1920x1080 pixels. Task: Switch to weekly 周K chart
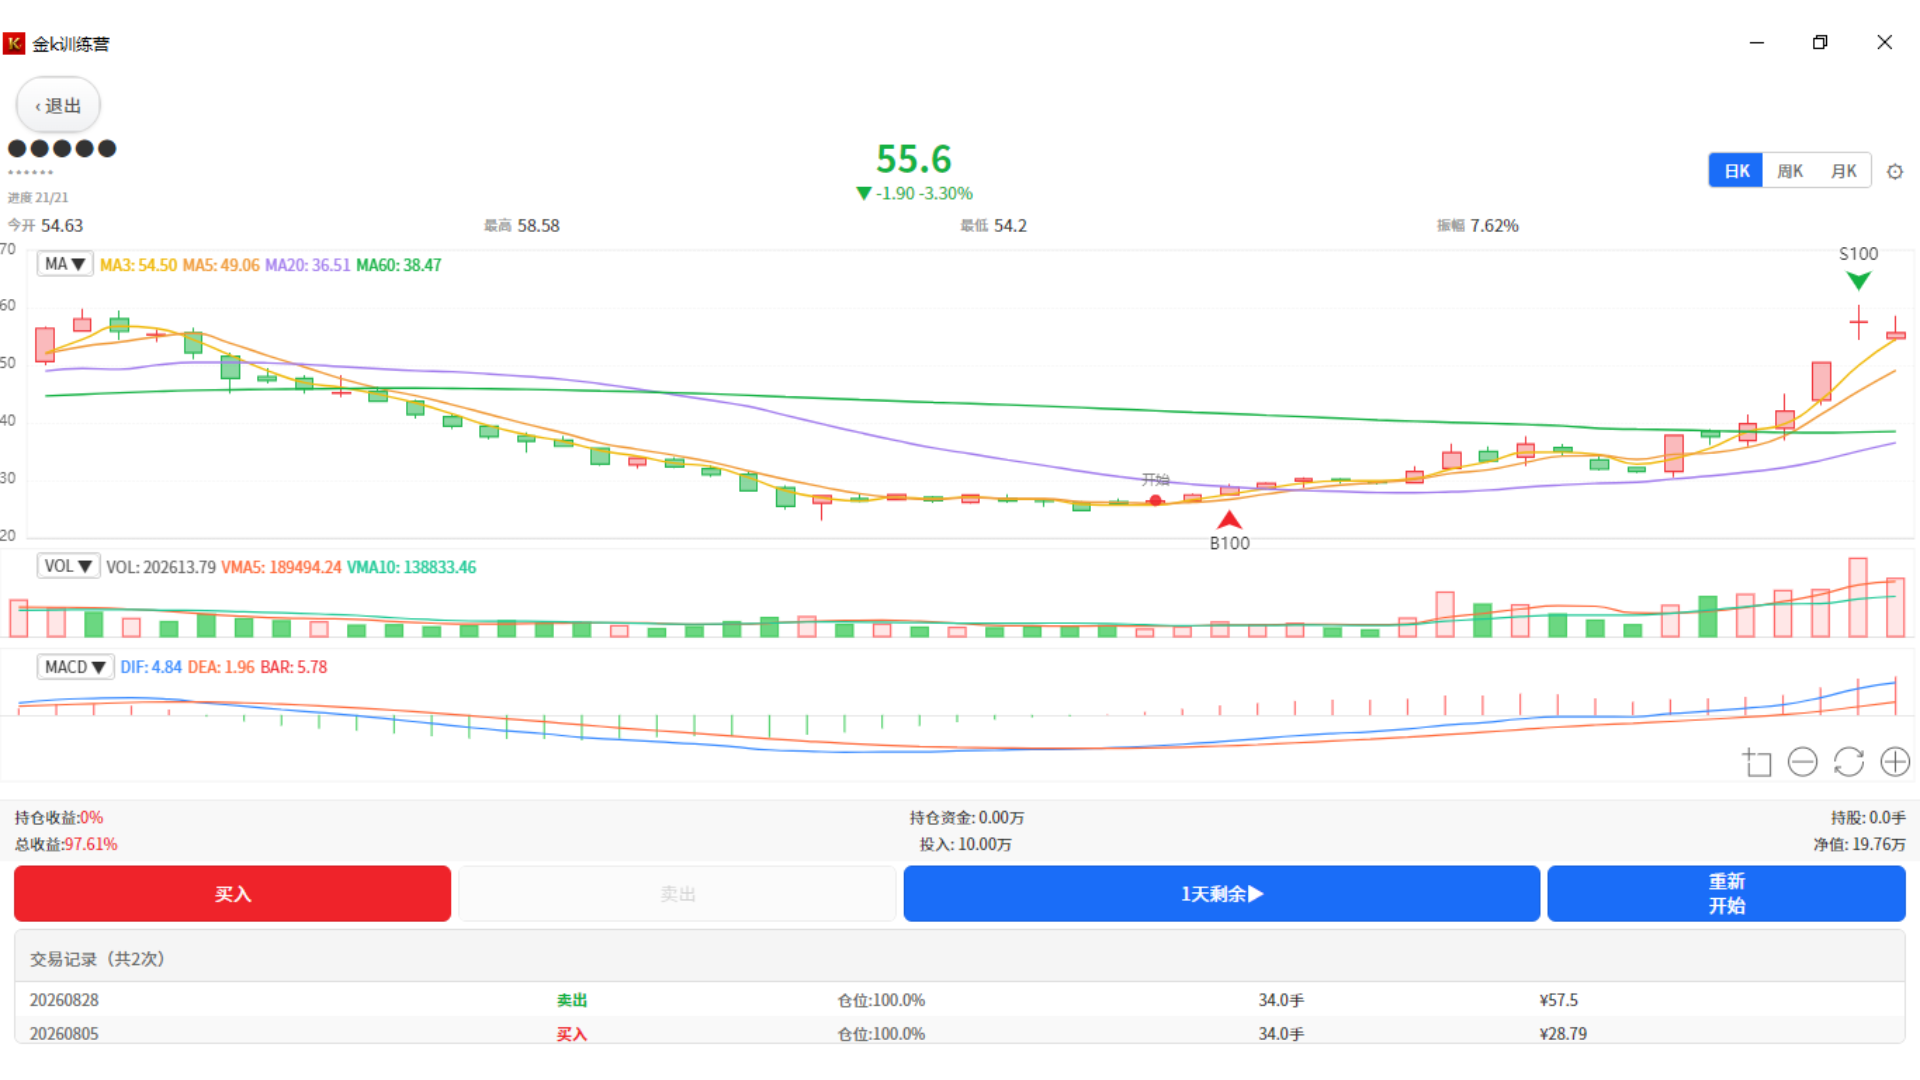(x=1789, y=171)
